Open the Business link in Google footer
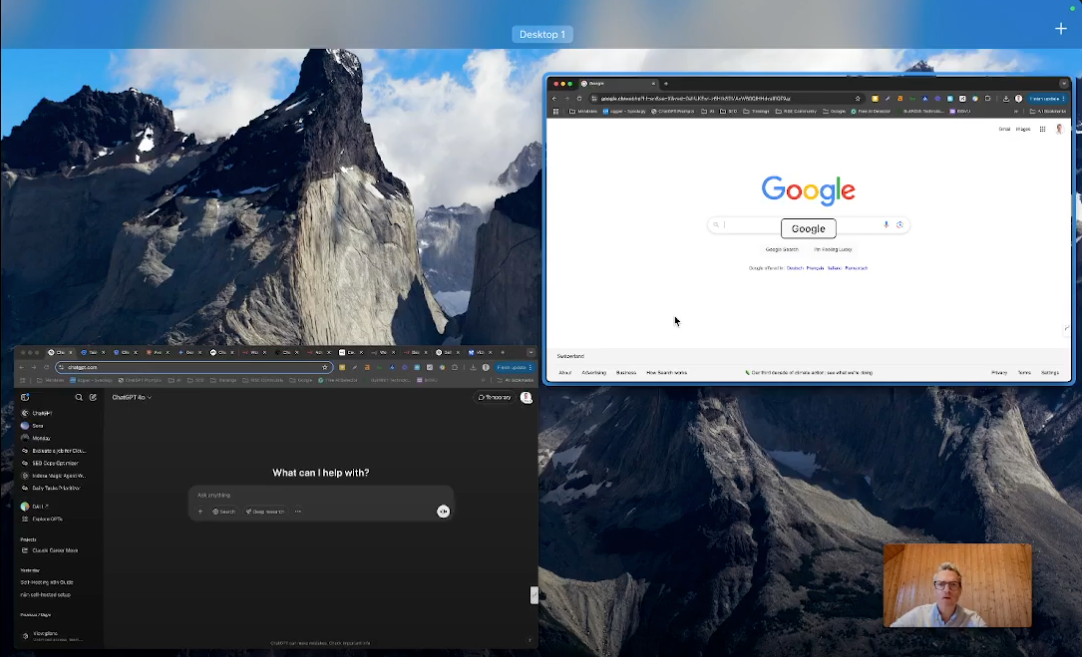The image size is (1082, 657). coord(626,373)
